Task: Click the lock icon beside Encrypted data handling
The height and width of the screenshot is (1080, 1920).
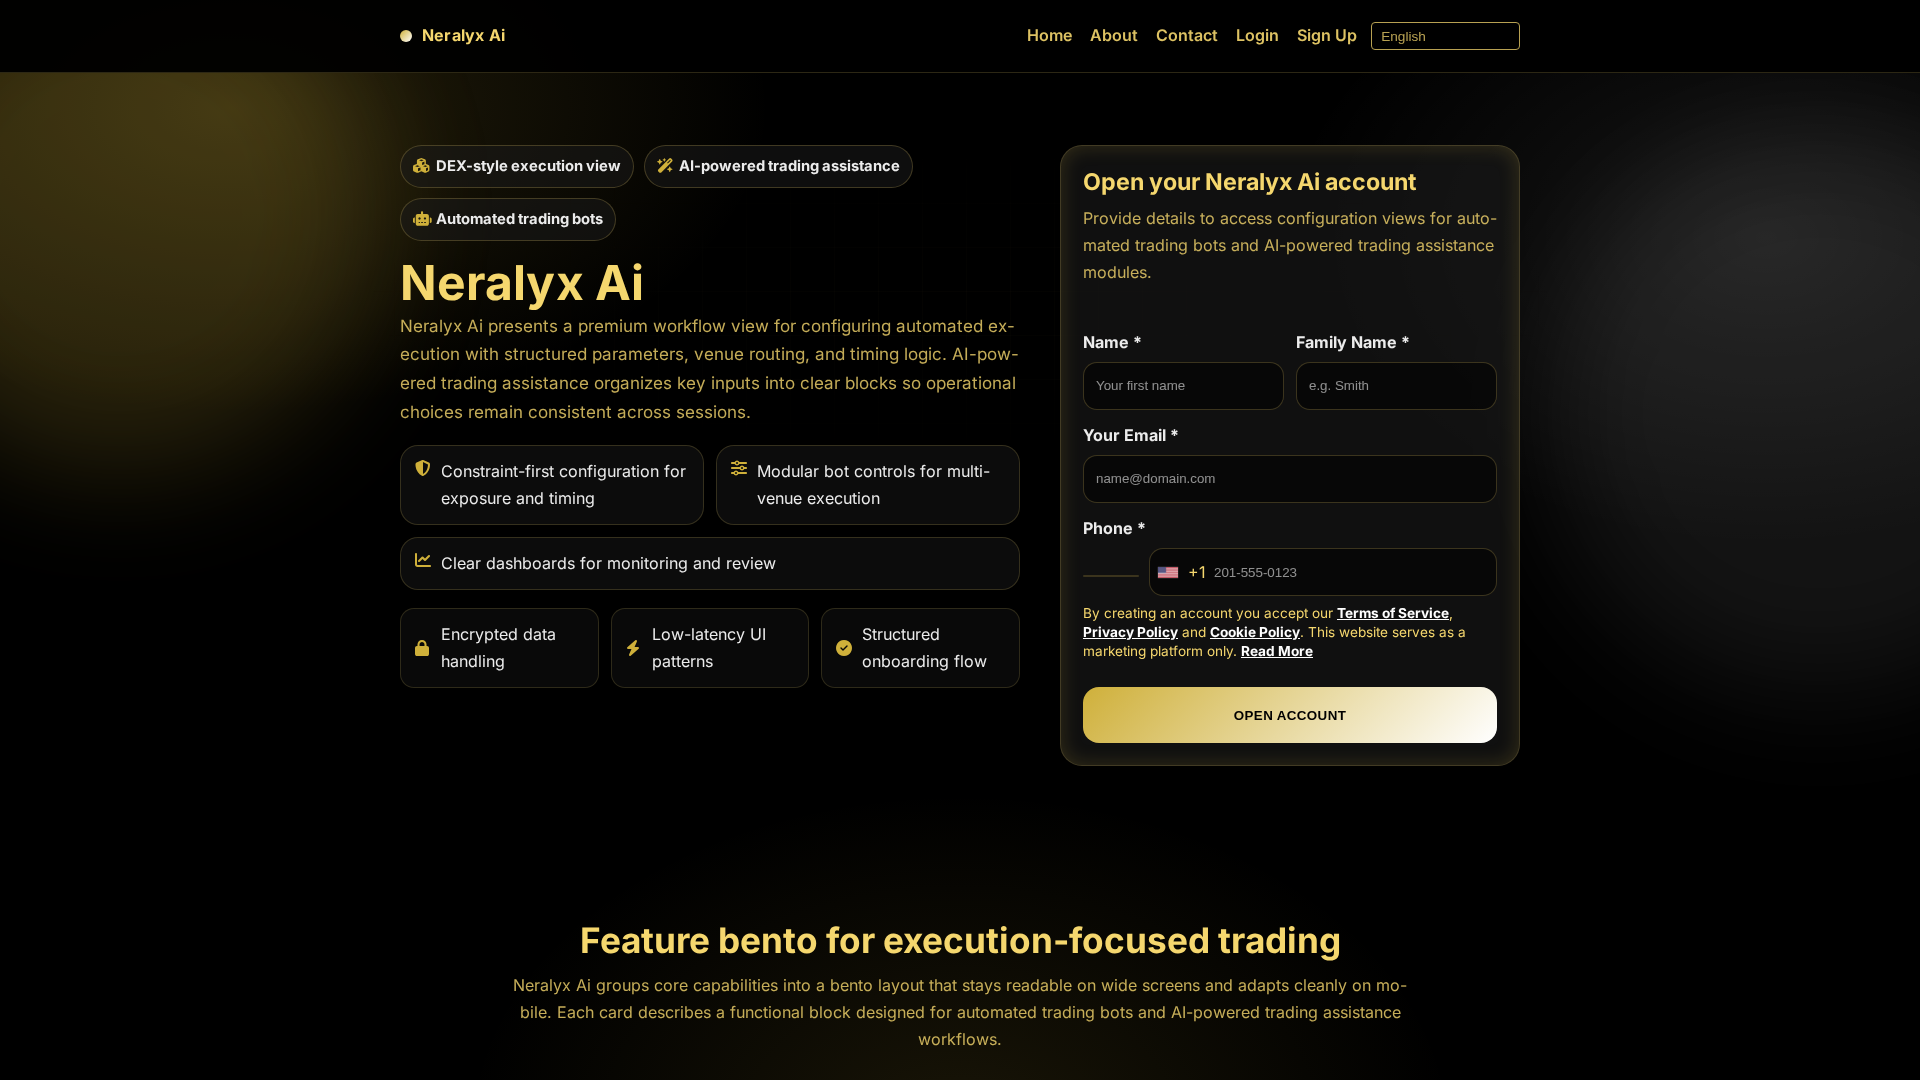Action: point(422,648)
